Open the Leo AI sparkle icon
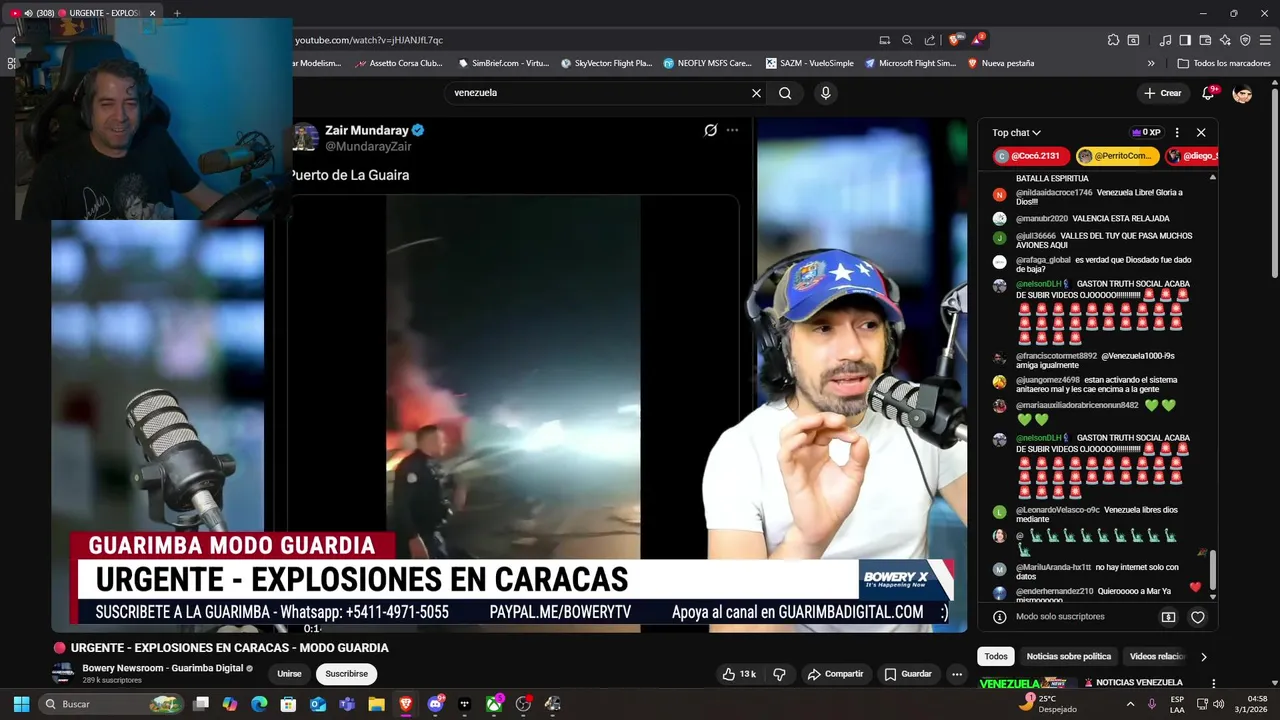Viewport: 1280px width, 720px height. (1225, 40)
